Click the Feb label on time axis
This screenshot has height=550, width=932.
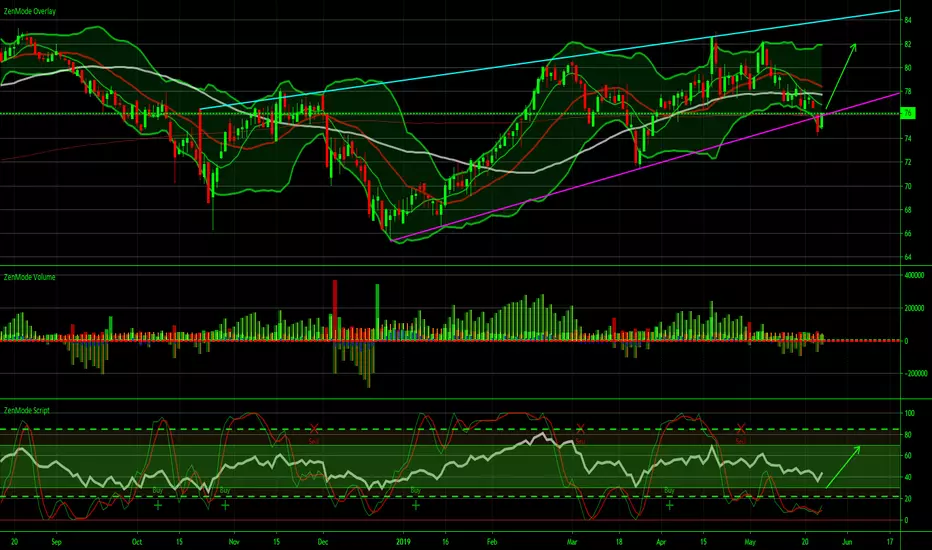pos(492,542)
